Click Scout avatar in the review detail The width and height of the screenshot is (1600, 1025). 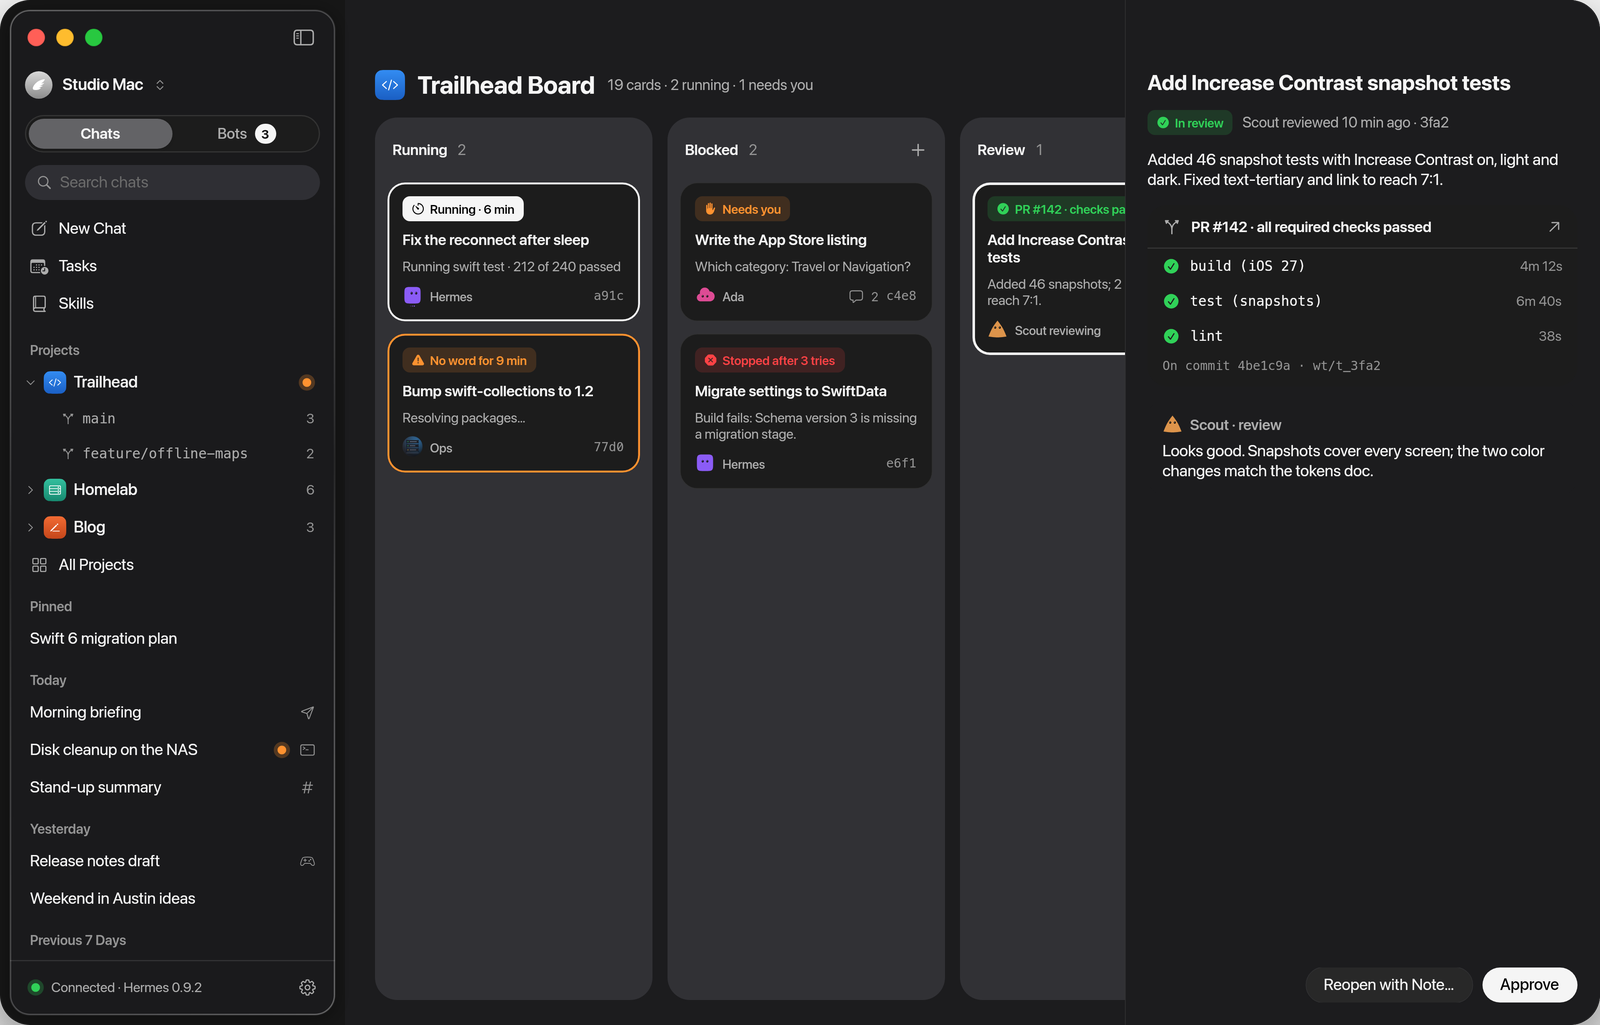point(1172,424)
